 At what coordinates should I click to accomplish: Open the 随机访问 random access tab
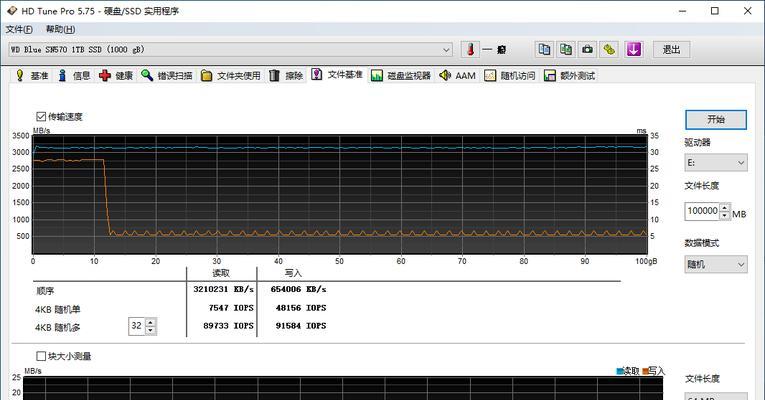510,76
